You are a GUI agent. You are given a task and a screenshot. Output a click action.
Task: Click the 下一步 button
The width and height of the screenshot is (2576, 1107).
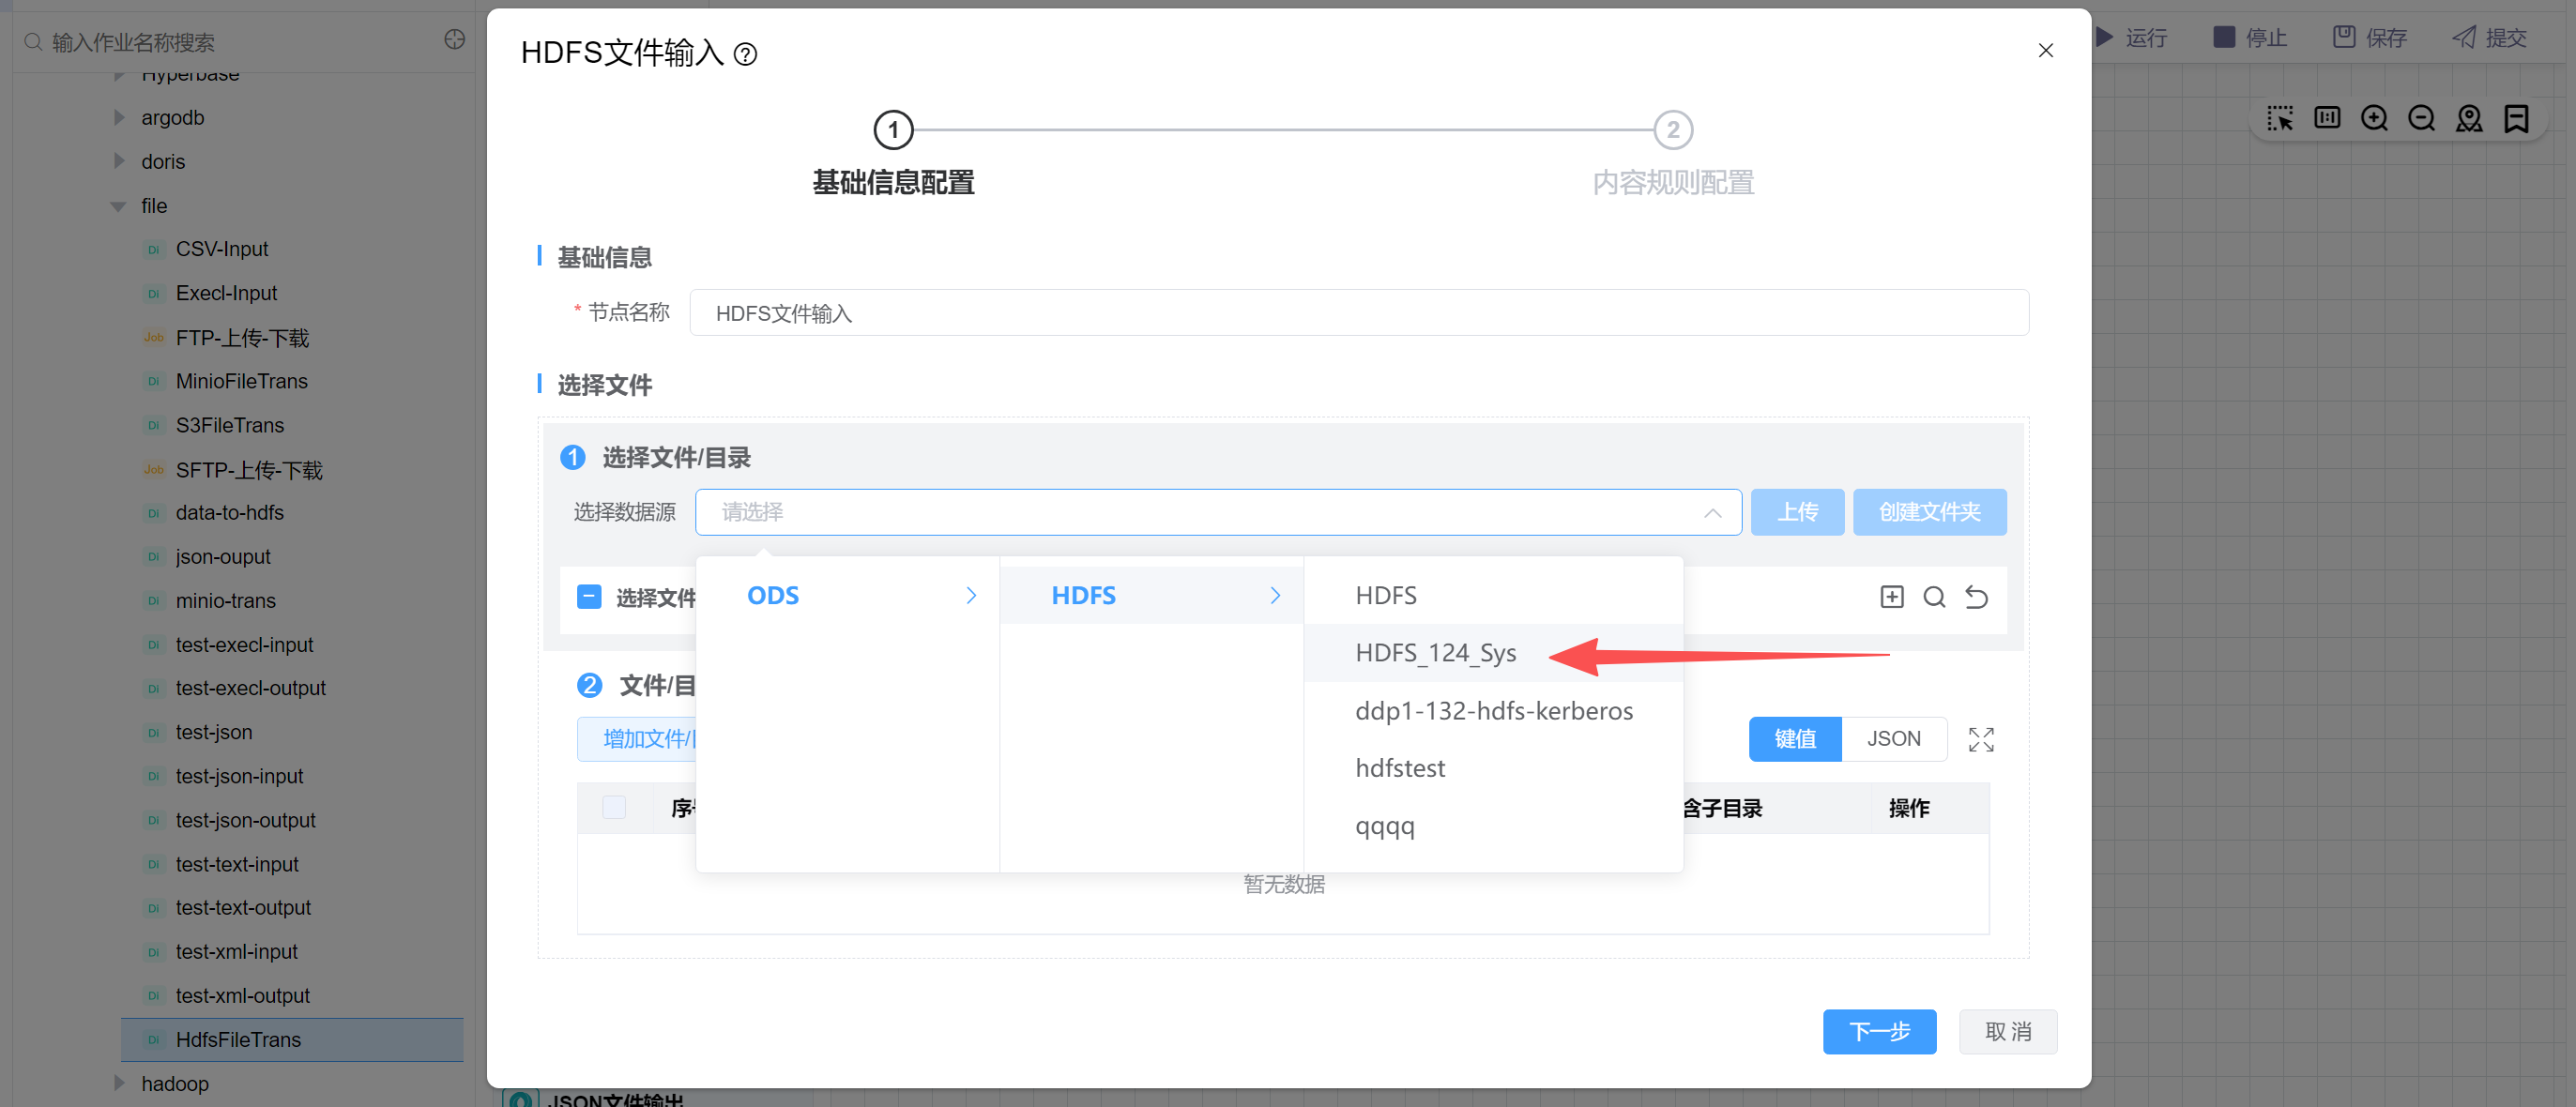point(1878,1031)
